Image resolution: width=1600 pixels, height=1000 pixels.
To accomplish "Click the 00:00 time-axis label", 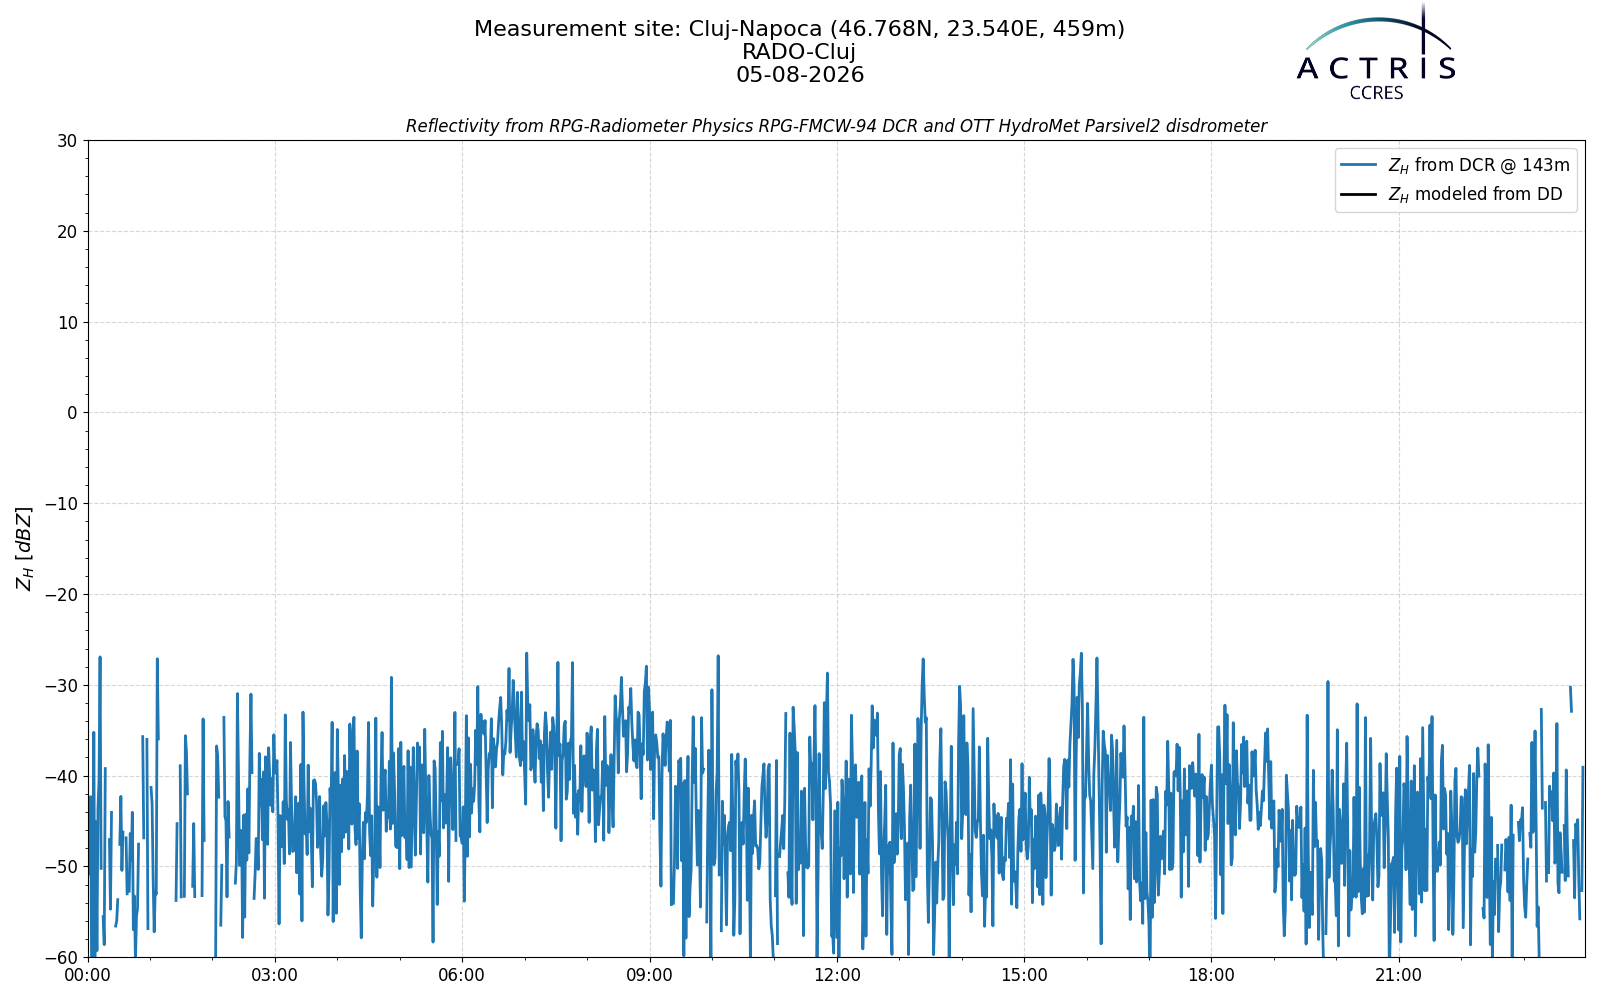I will 88,975.
